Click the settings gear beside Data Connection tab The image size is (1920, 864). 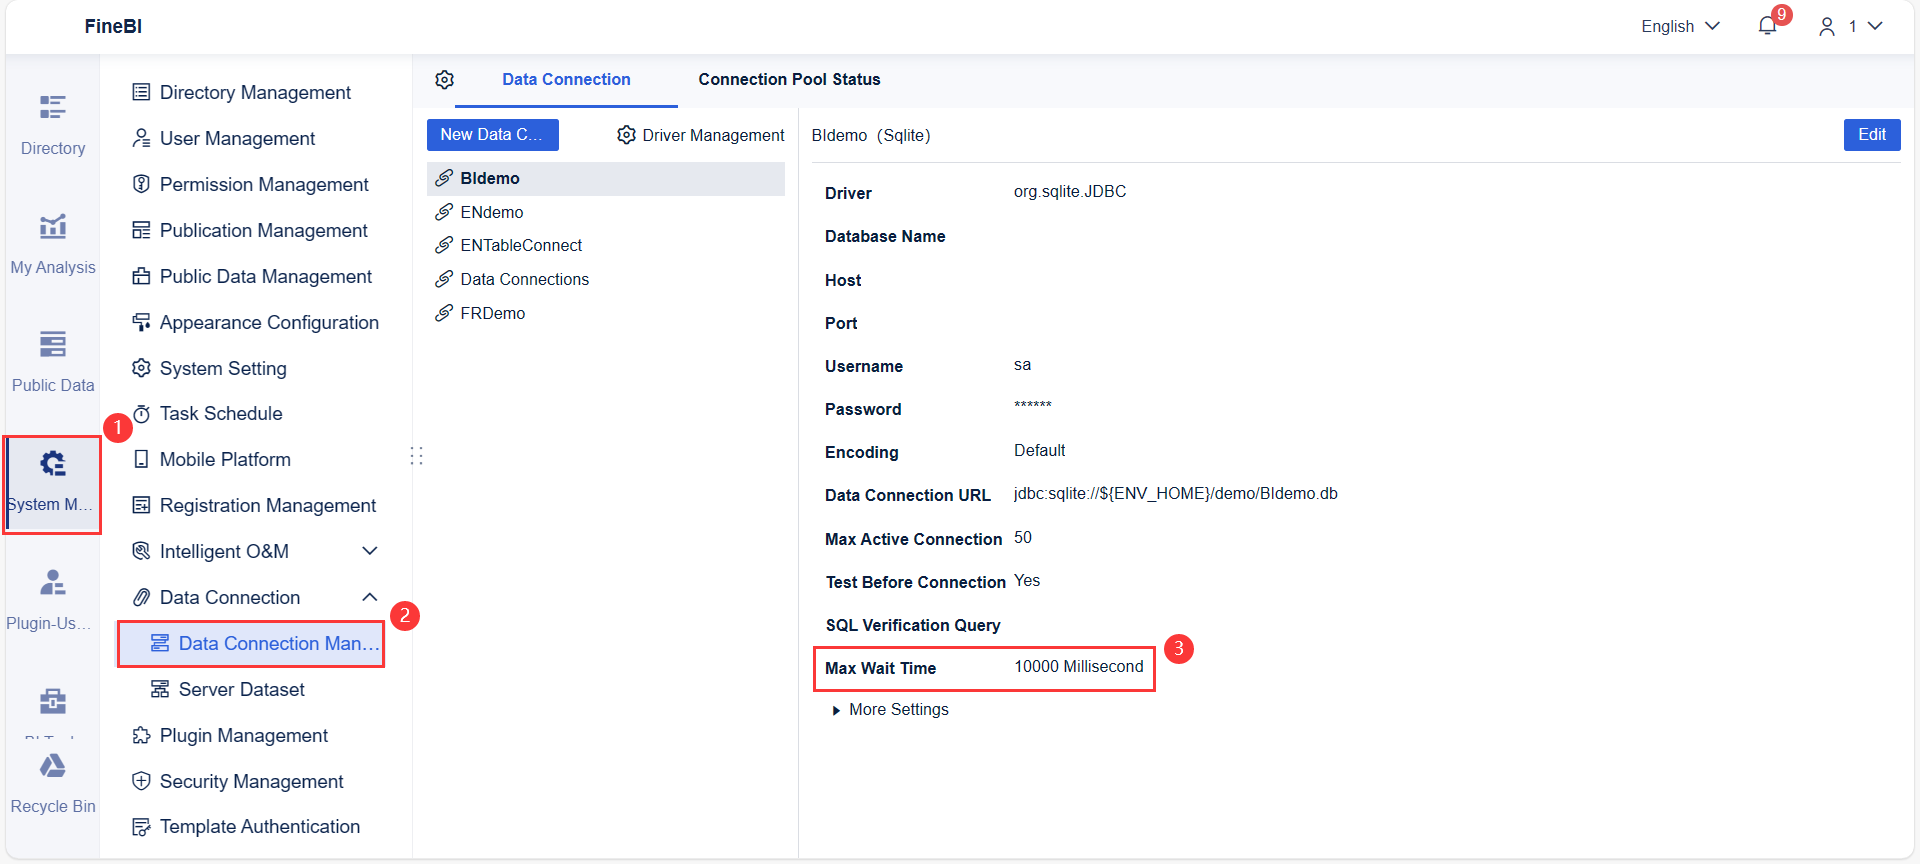point(445,80)
